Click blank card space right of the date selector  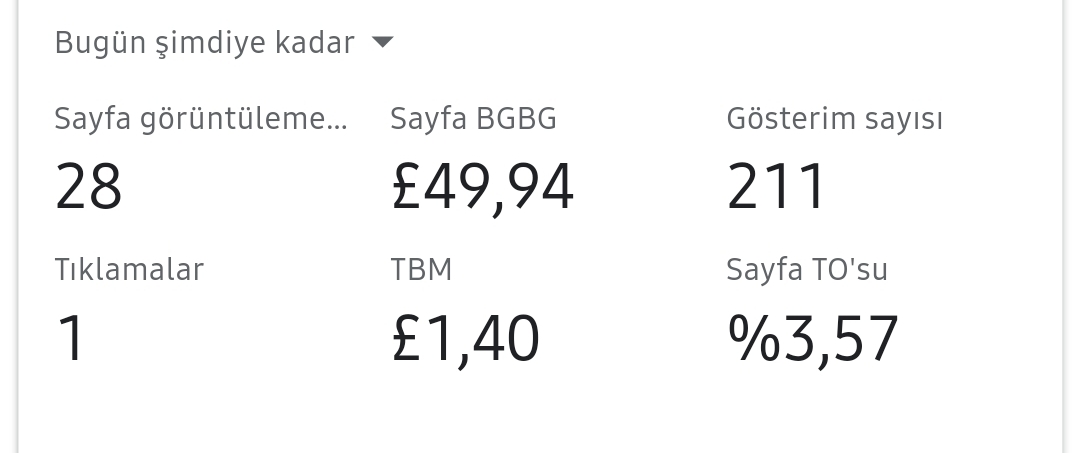(723, 43)
